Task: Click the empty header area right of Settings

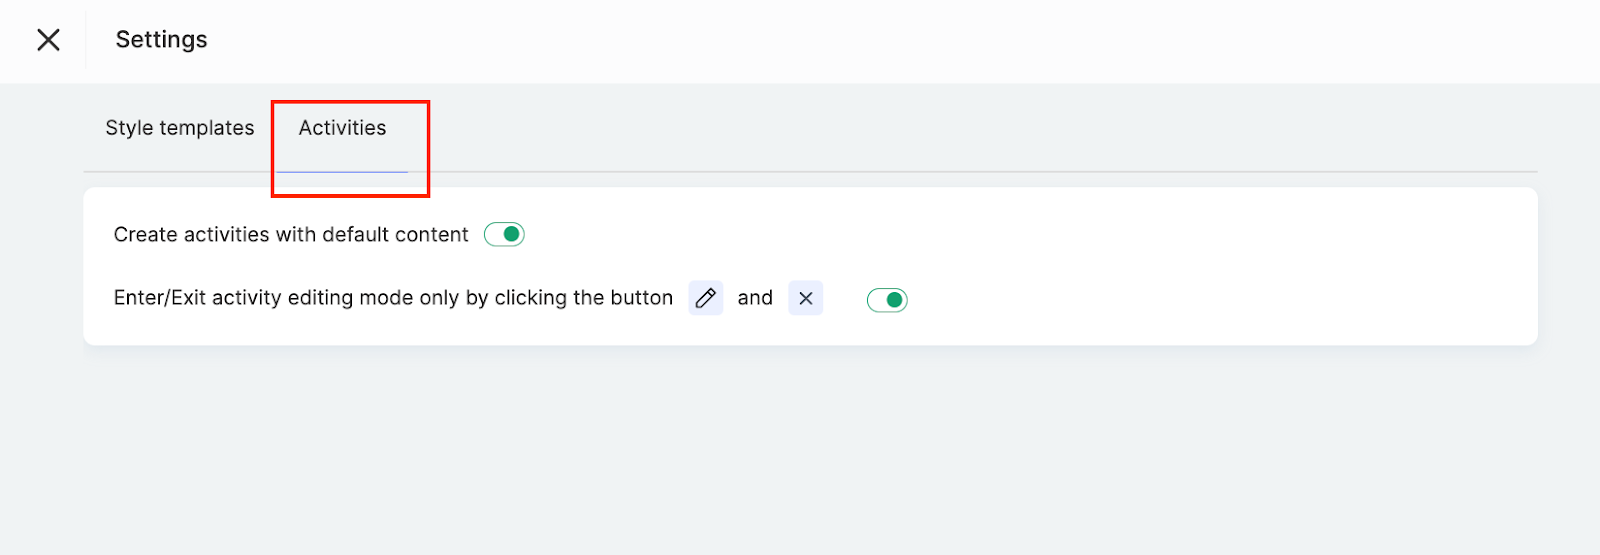Action: click(x=900, y=40)
